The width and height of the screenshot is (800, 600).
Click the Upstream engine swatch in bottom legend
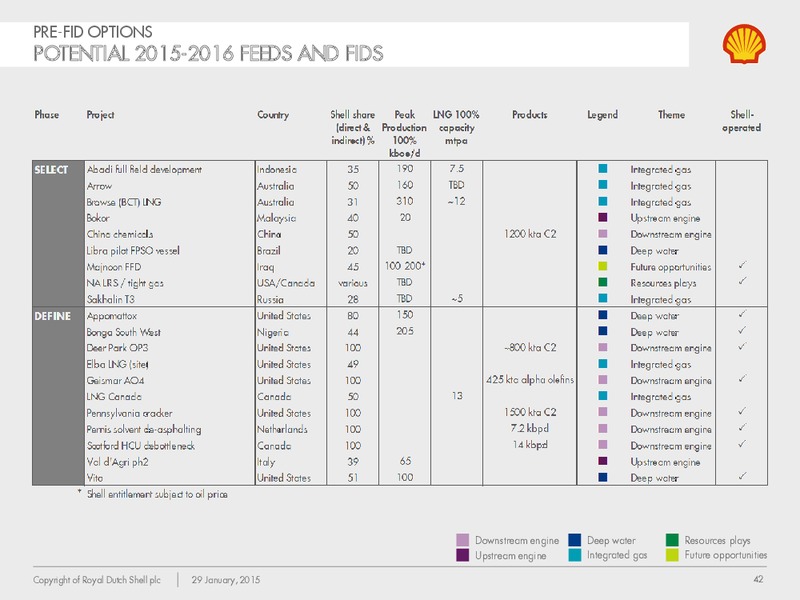[462, 555]
